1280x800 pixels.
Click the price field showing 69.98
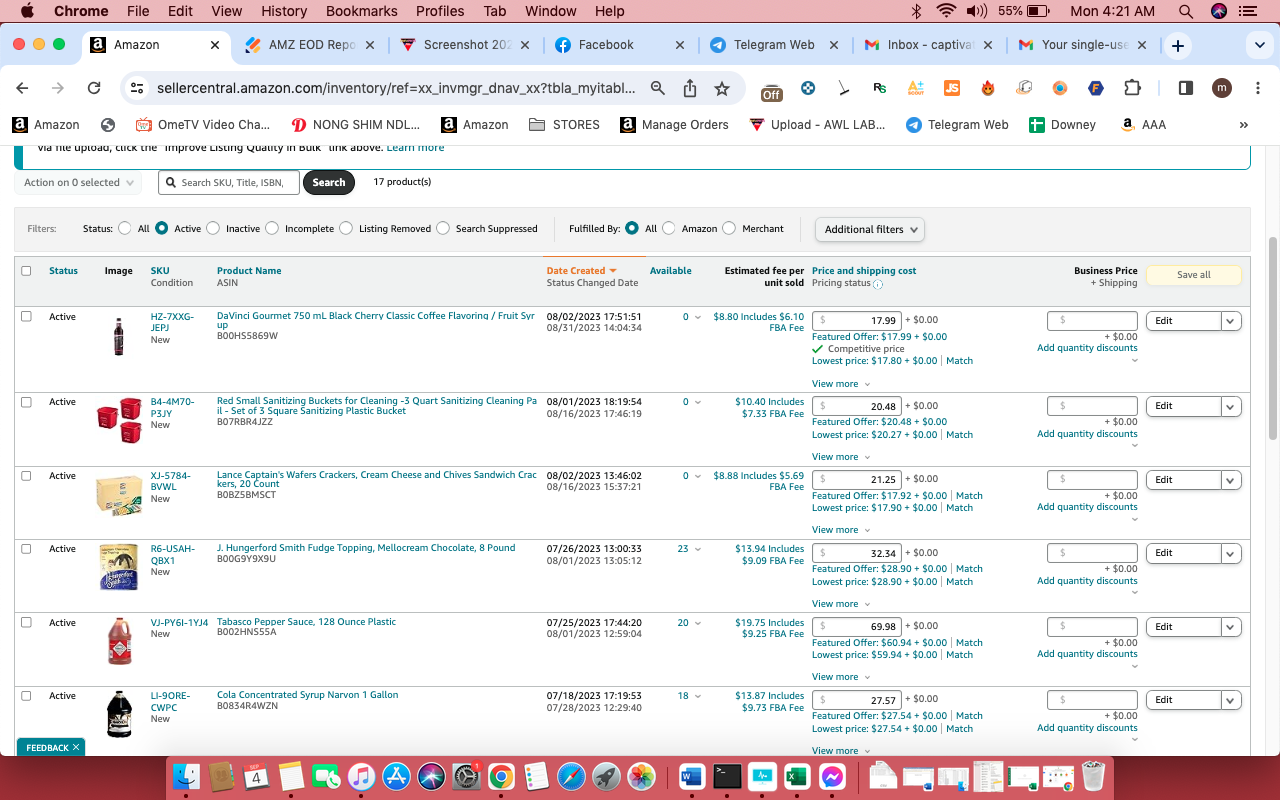pyautogui.click(x=857, y=627)
